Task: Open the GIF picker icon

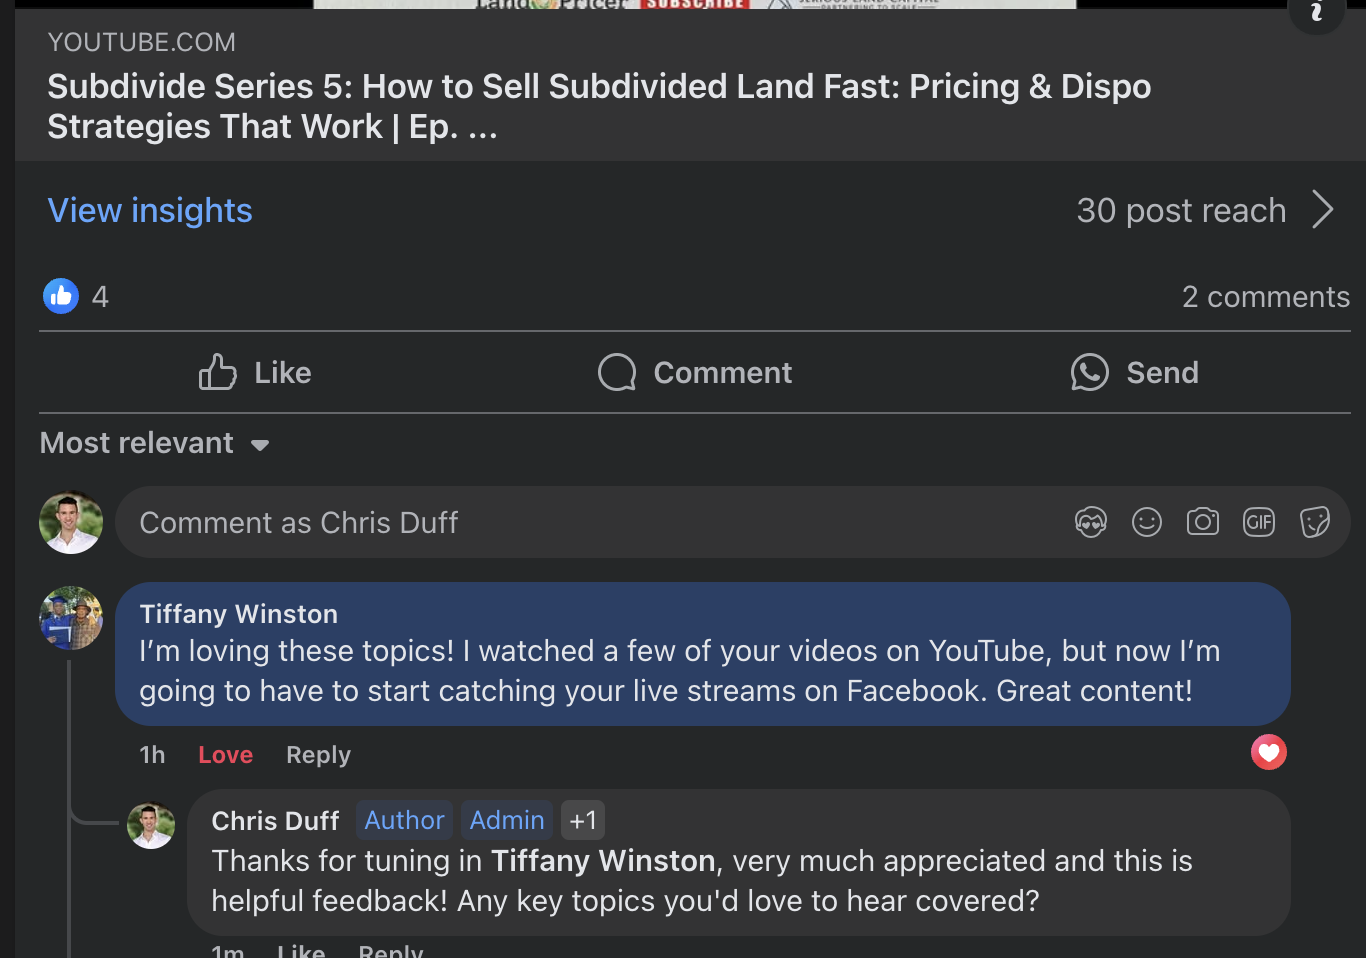Action: point(1258,522)
